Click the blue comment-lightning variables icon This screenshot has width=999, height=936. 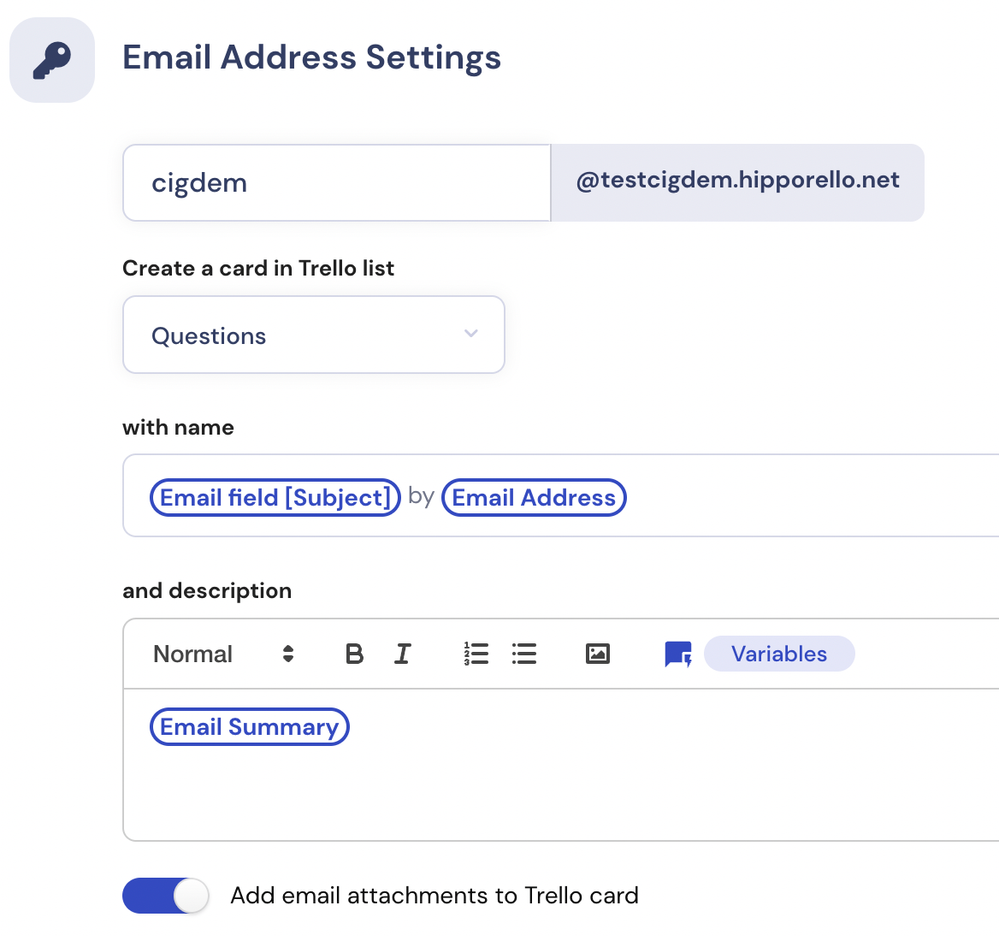pyautogui.click(x=678, y=654)
